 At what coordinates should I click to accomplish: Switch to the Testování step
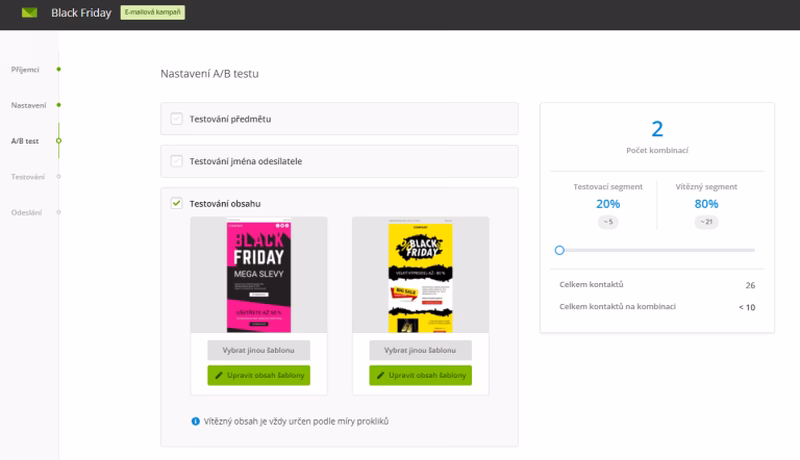[28, 177]
